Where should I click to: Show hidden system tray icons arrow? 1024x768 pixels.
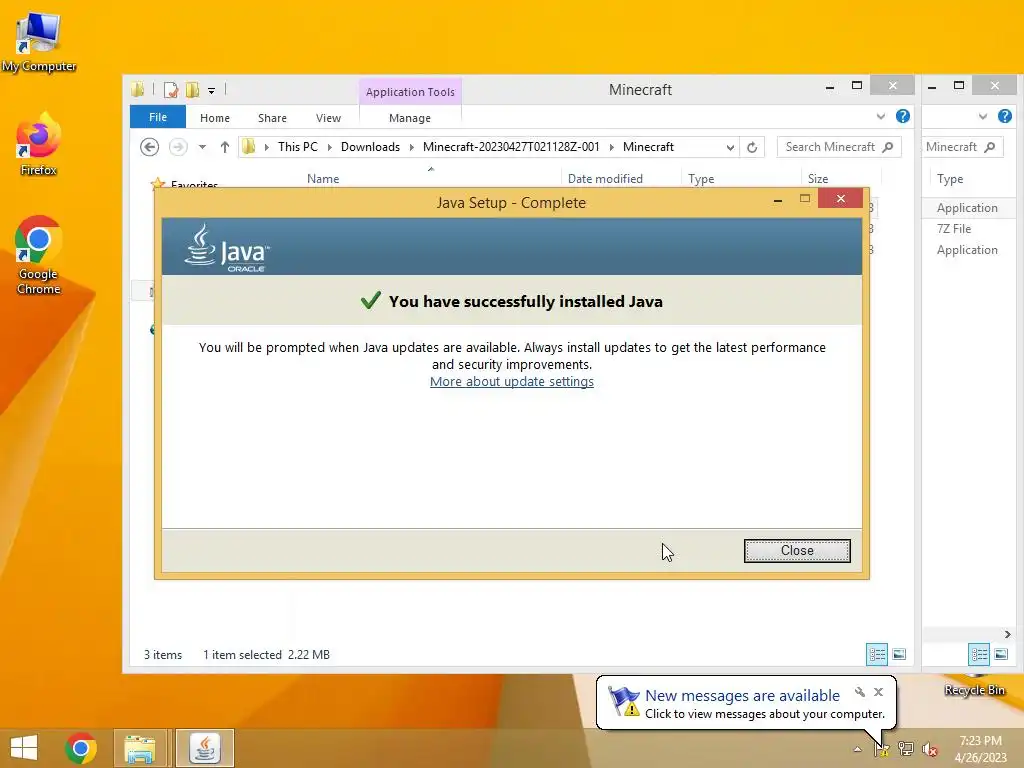coord(857,749)
